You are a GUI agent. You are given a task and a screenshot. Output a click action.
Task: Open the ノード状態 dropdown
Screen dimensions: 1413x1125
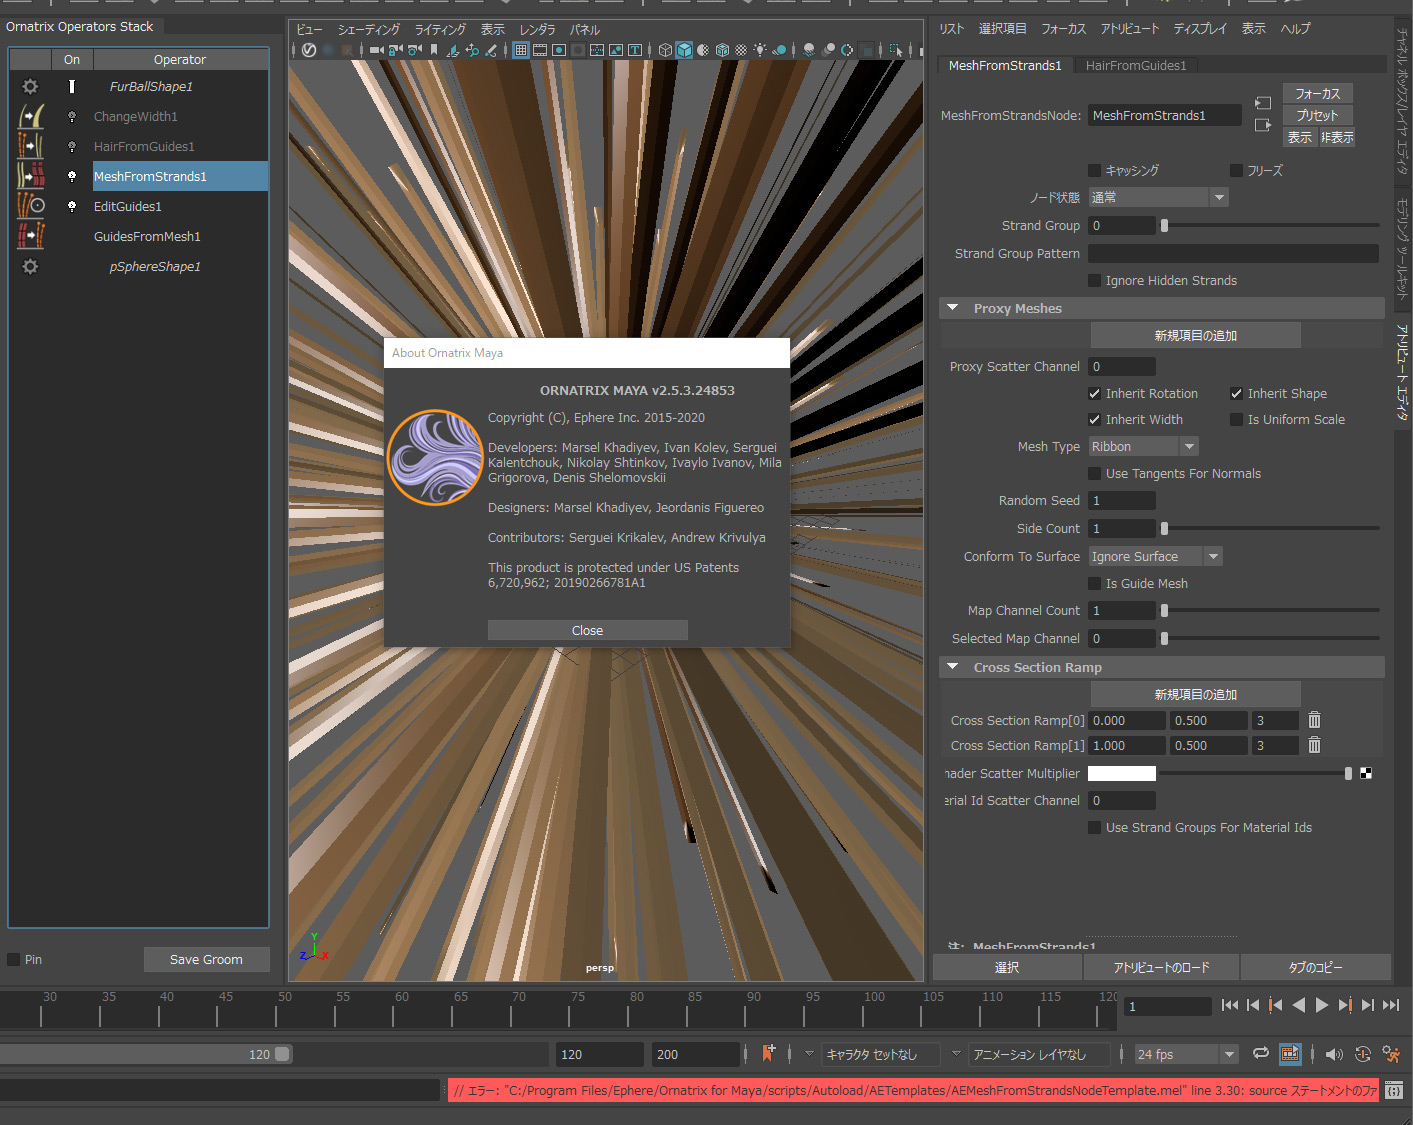click(1158, 198)
